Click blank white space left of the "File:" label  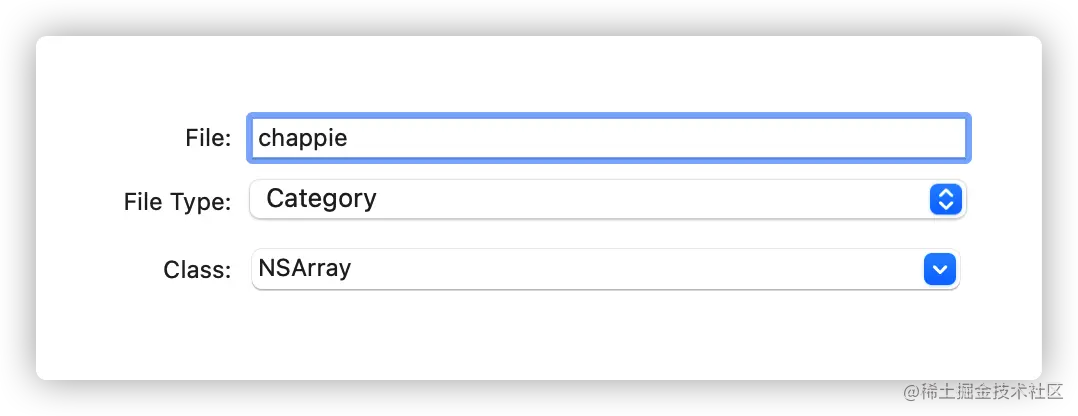pyautogui.click(x=100, y=138)
